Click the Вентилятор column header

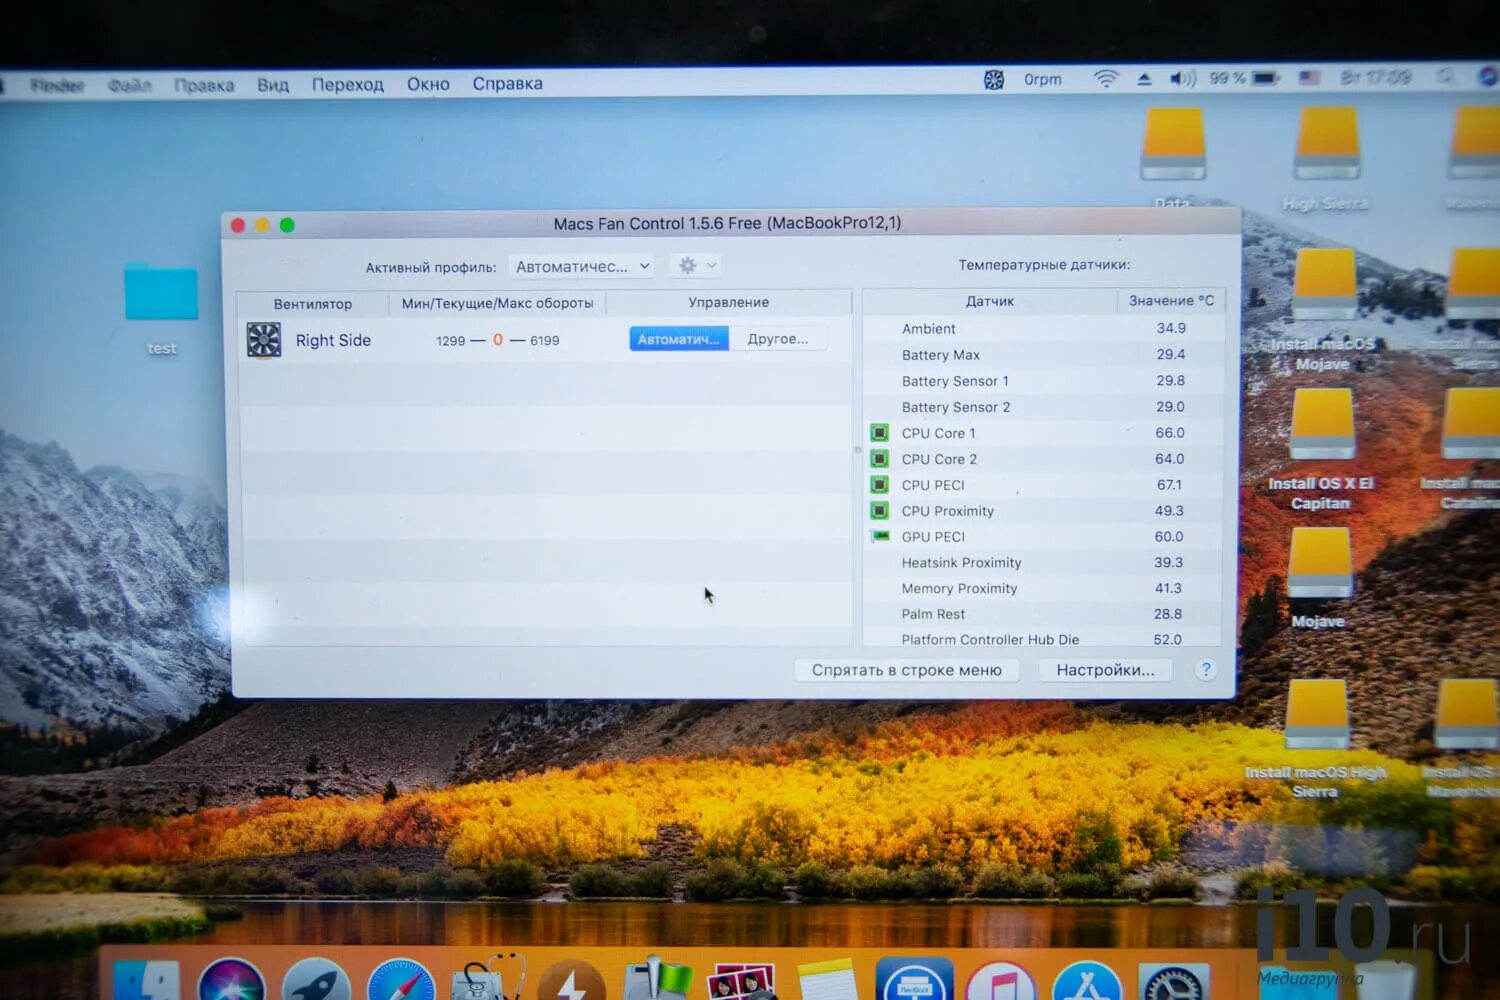click(313, 303)
